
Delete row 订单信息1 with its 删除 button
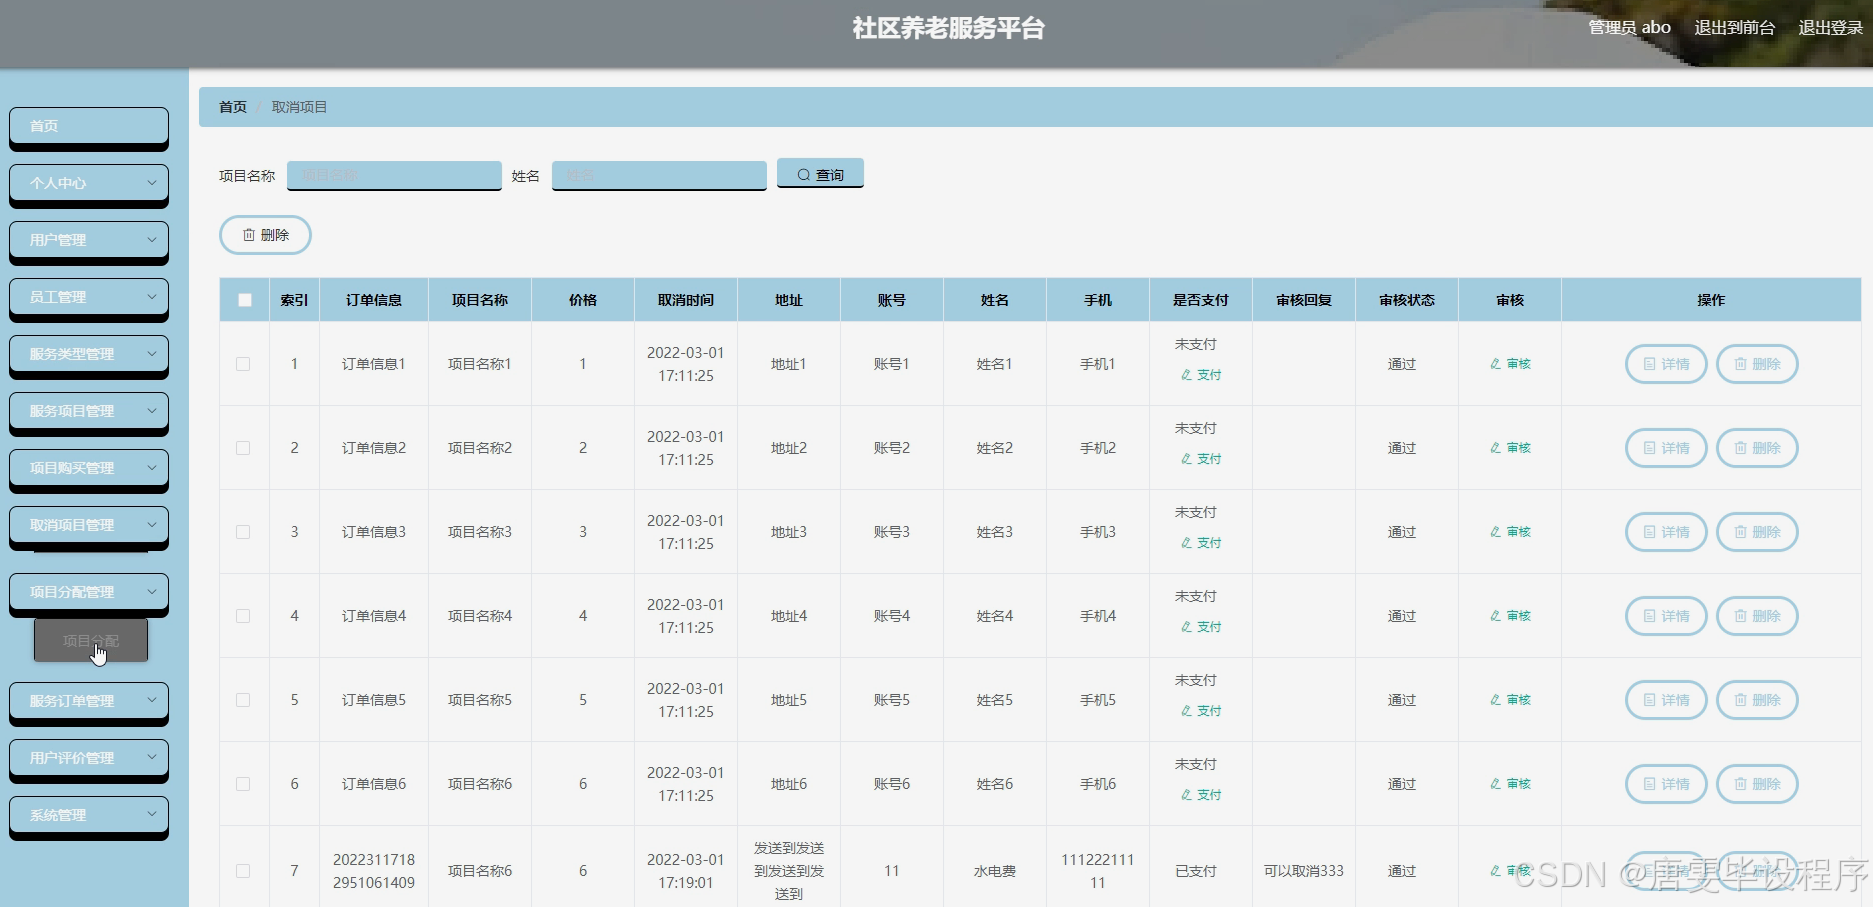pyautogui.click(x=1757, y=364)
